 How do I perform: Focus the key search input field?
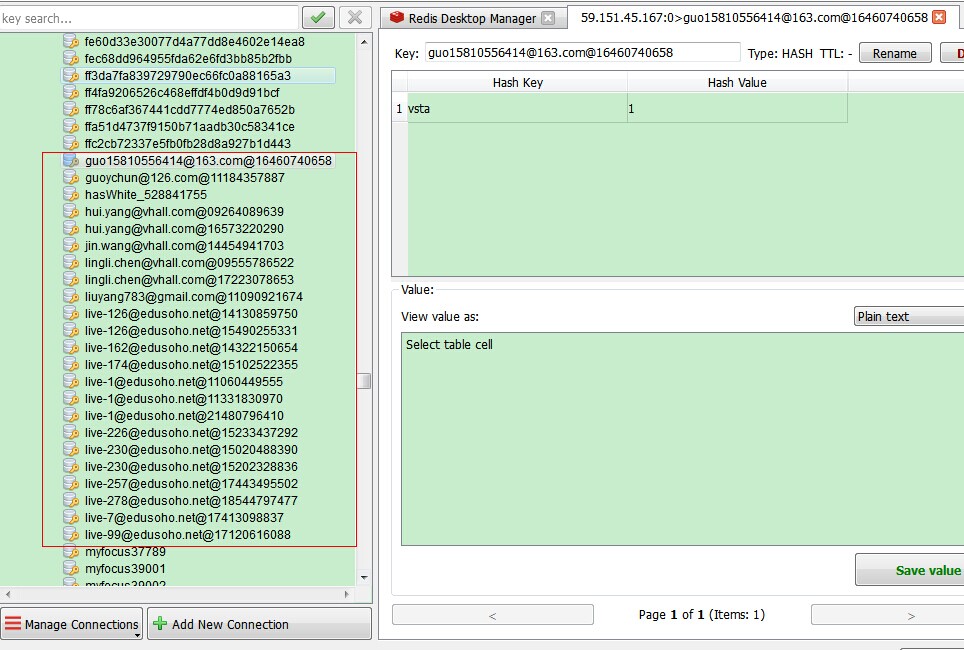pos(149,18)
